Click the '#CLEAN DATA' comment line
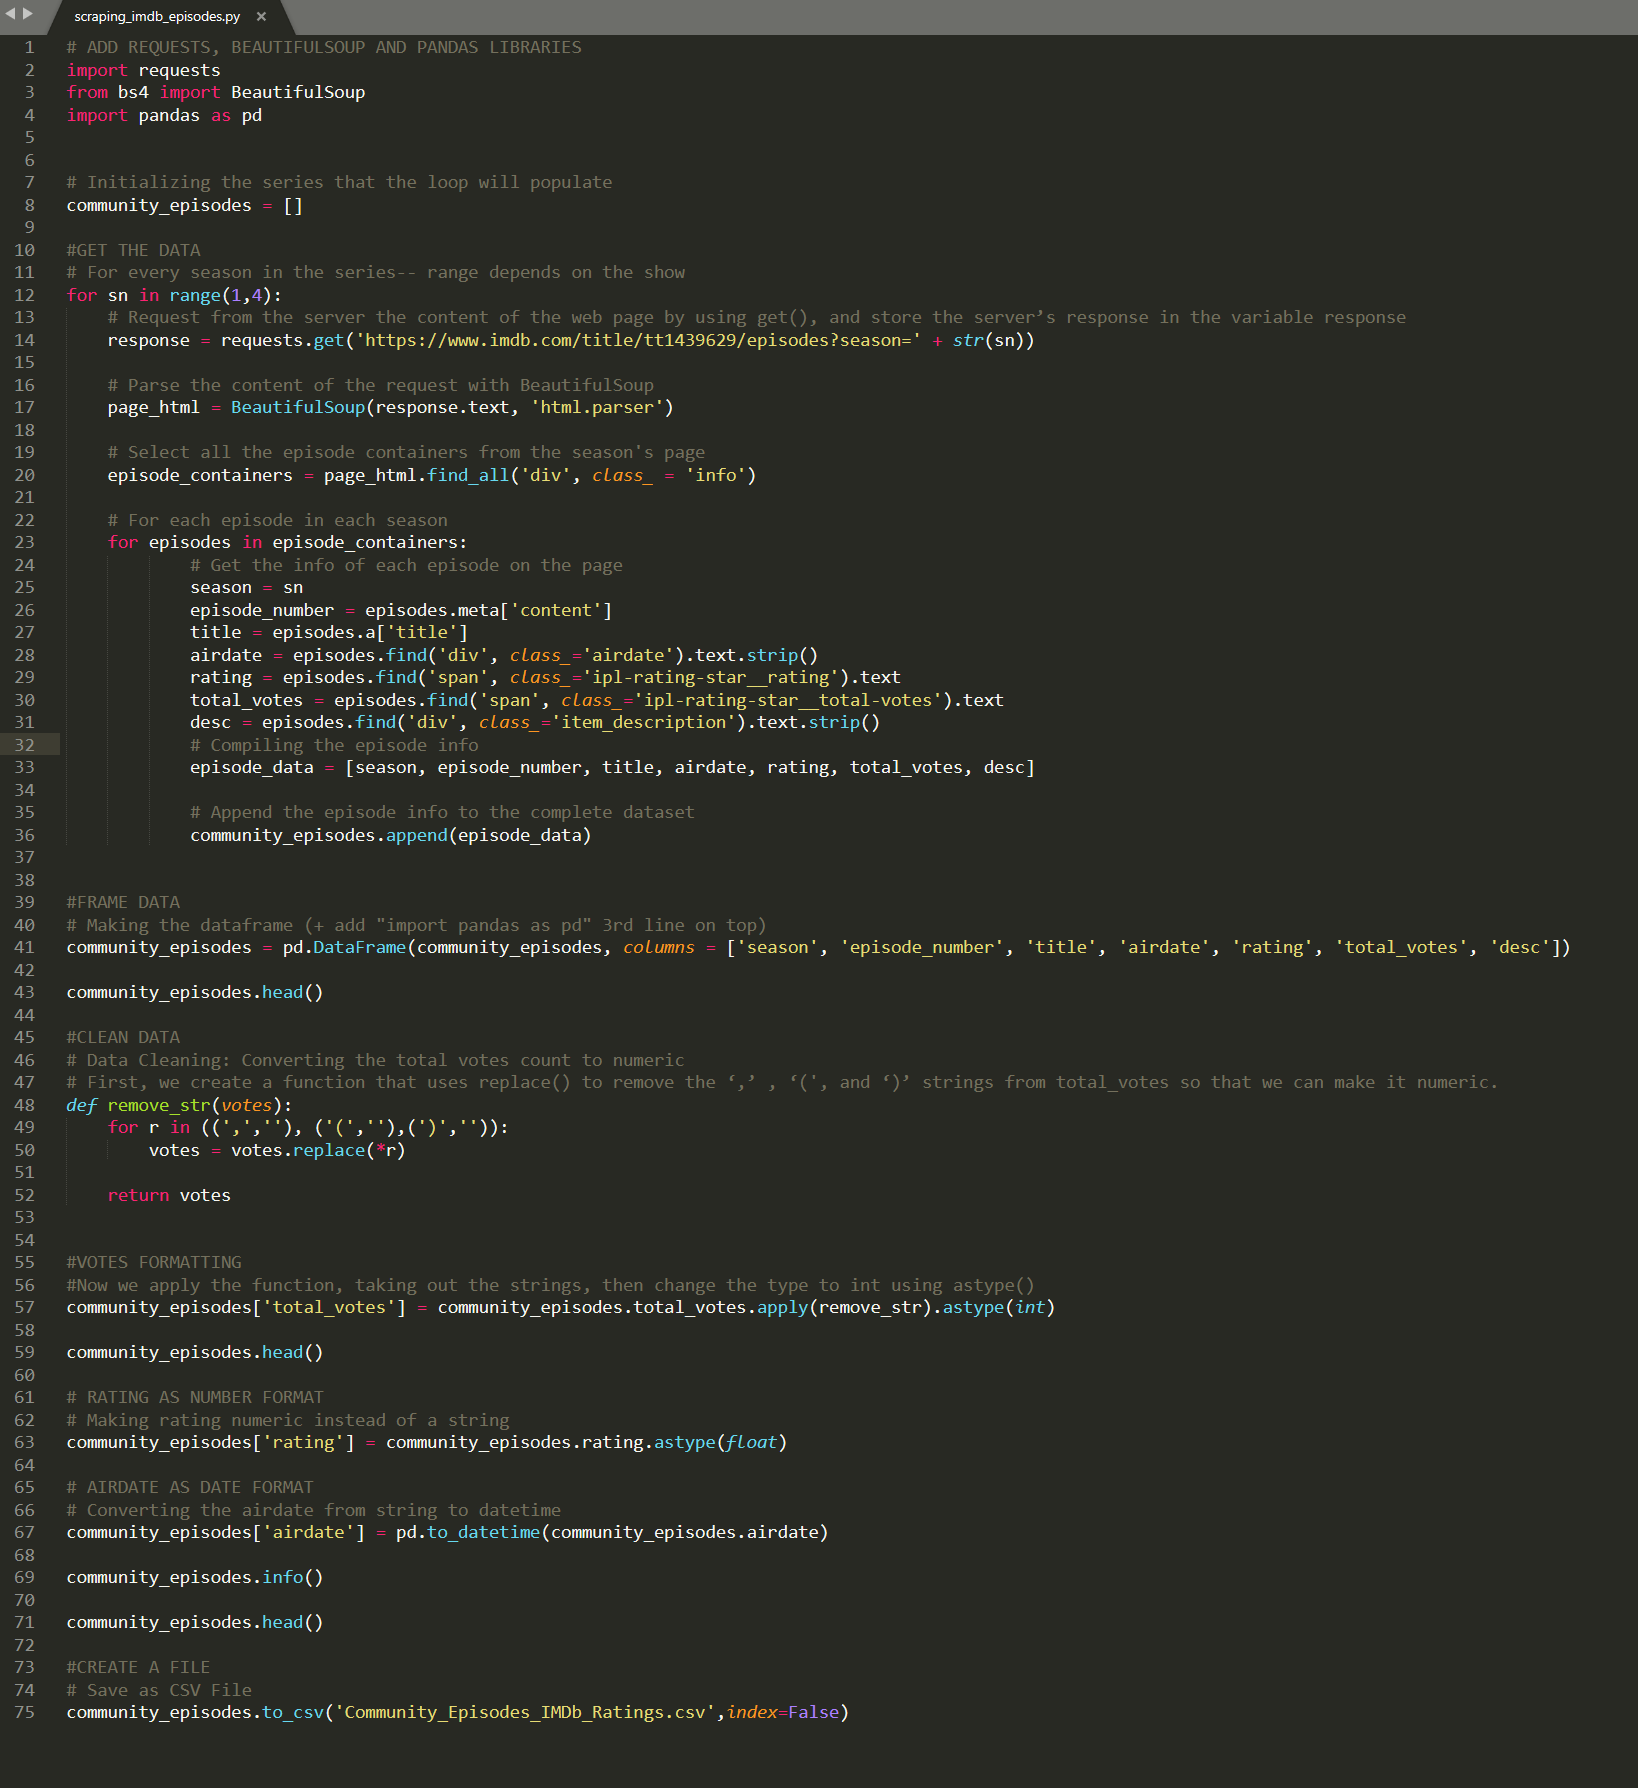Screen dimensions: 1638x1788 123,1037
